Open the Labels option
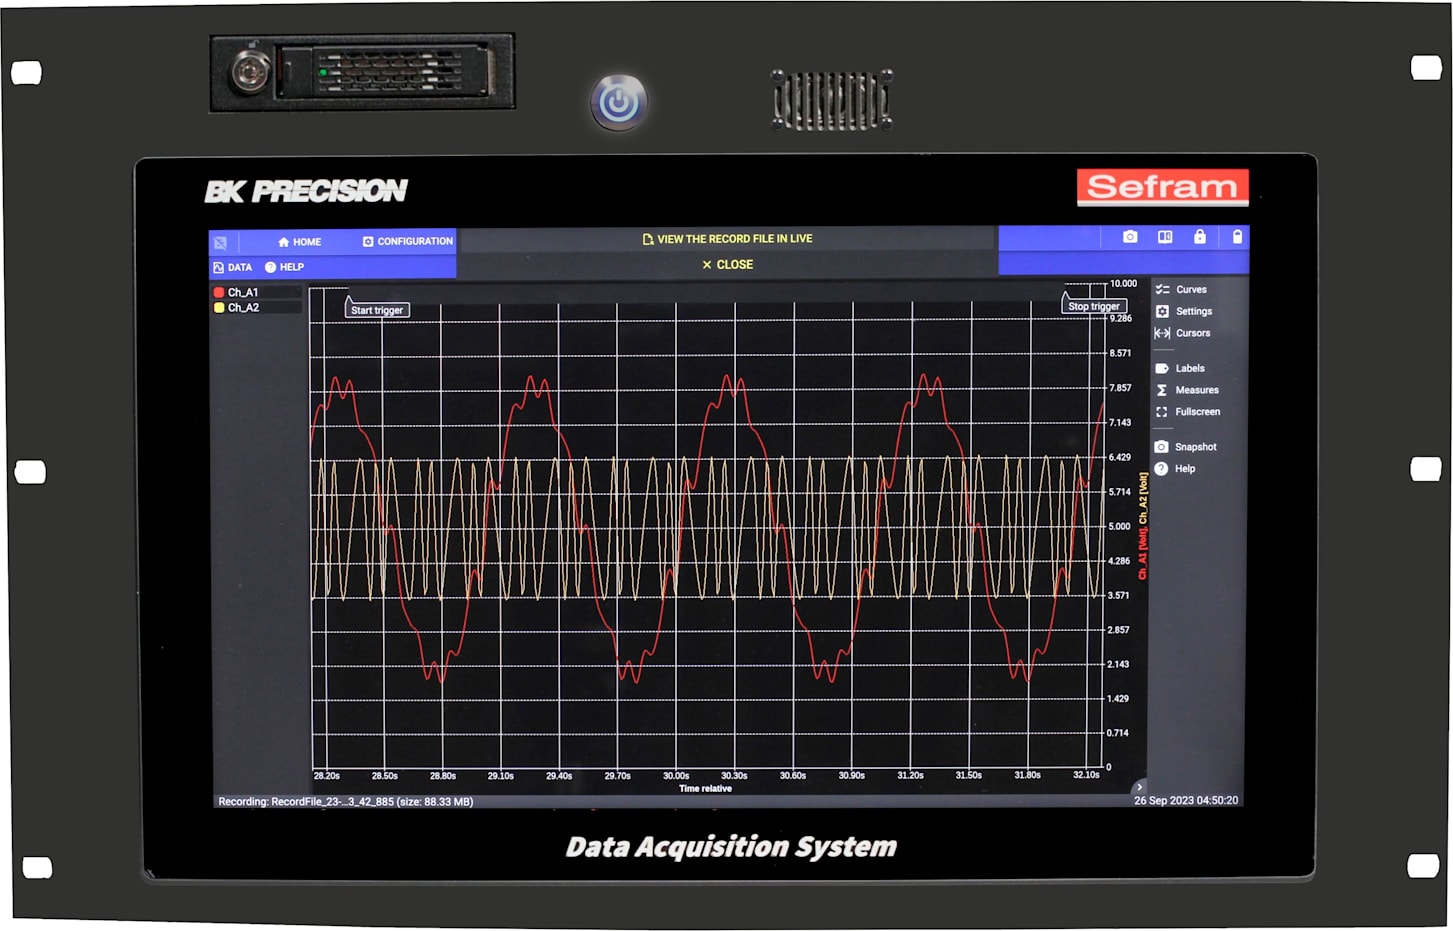The image size is (1453, 931). (1180, 369)
